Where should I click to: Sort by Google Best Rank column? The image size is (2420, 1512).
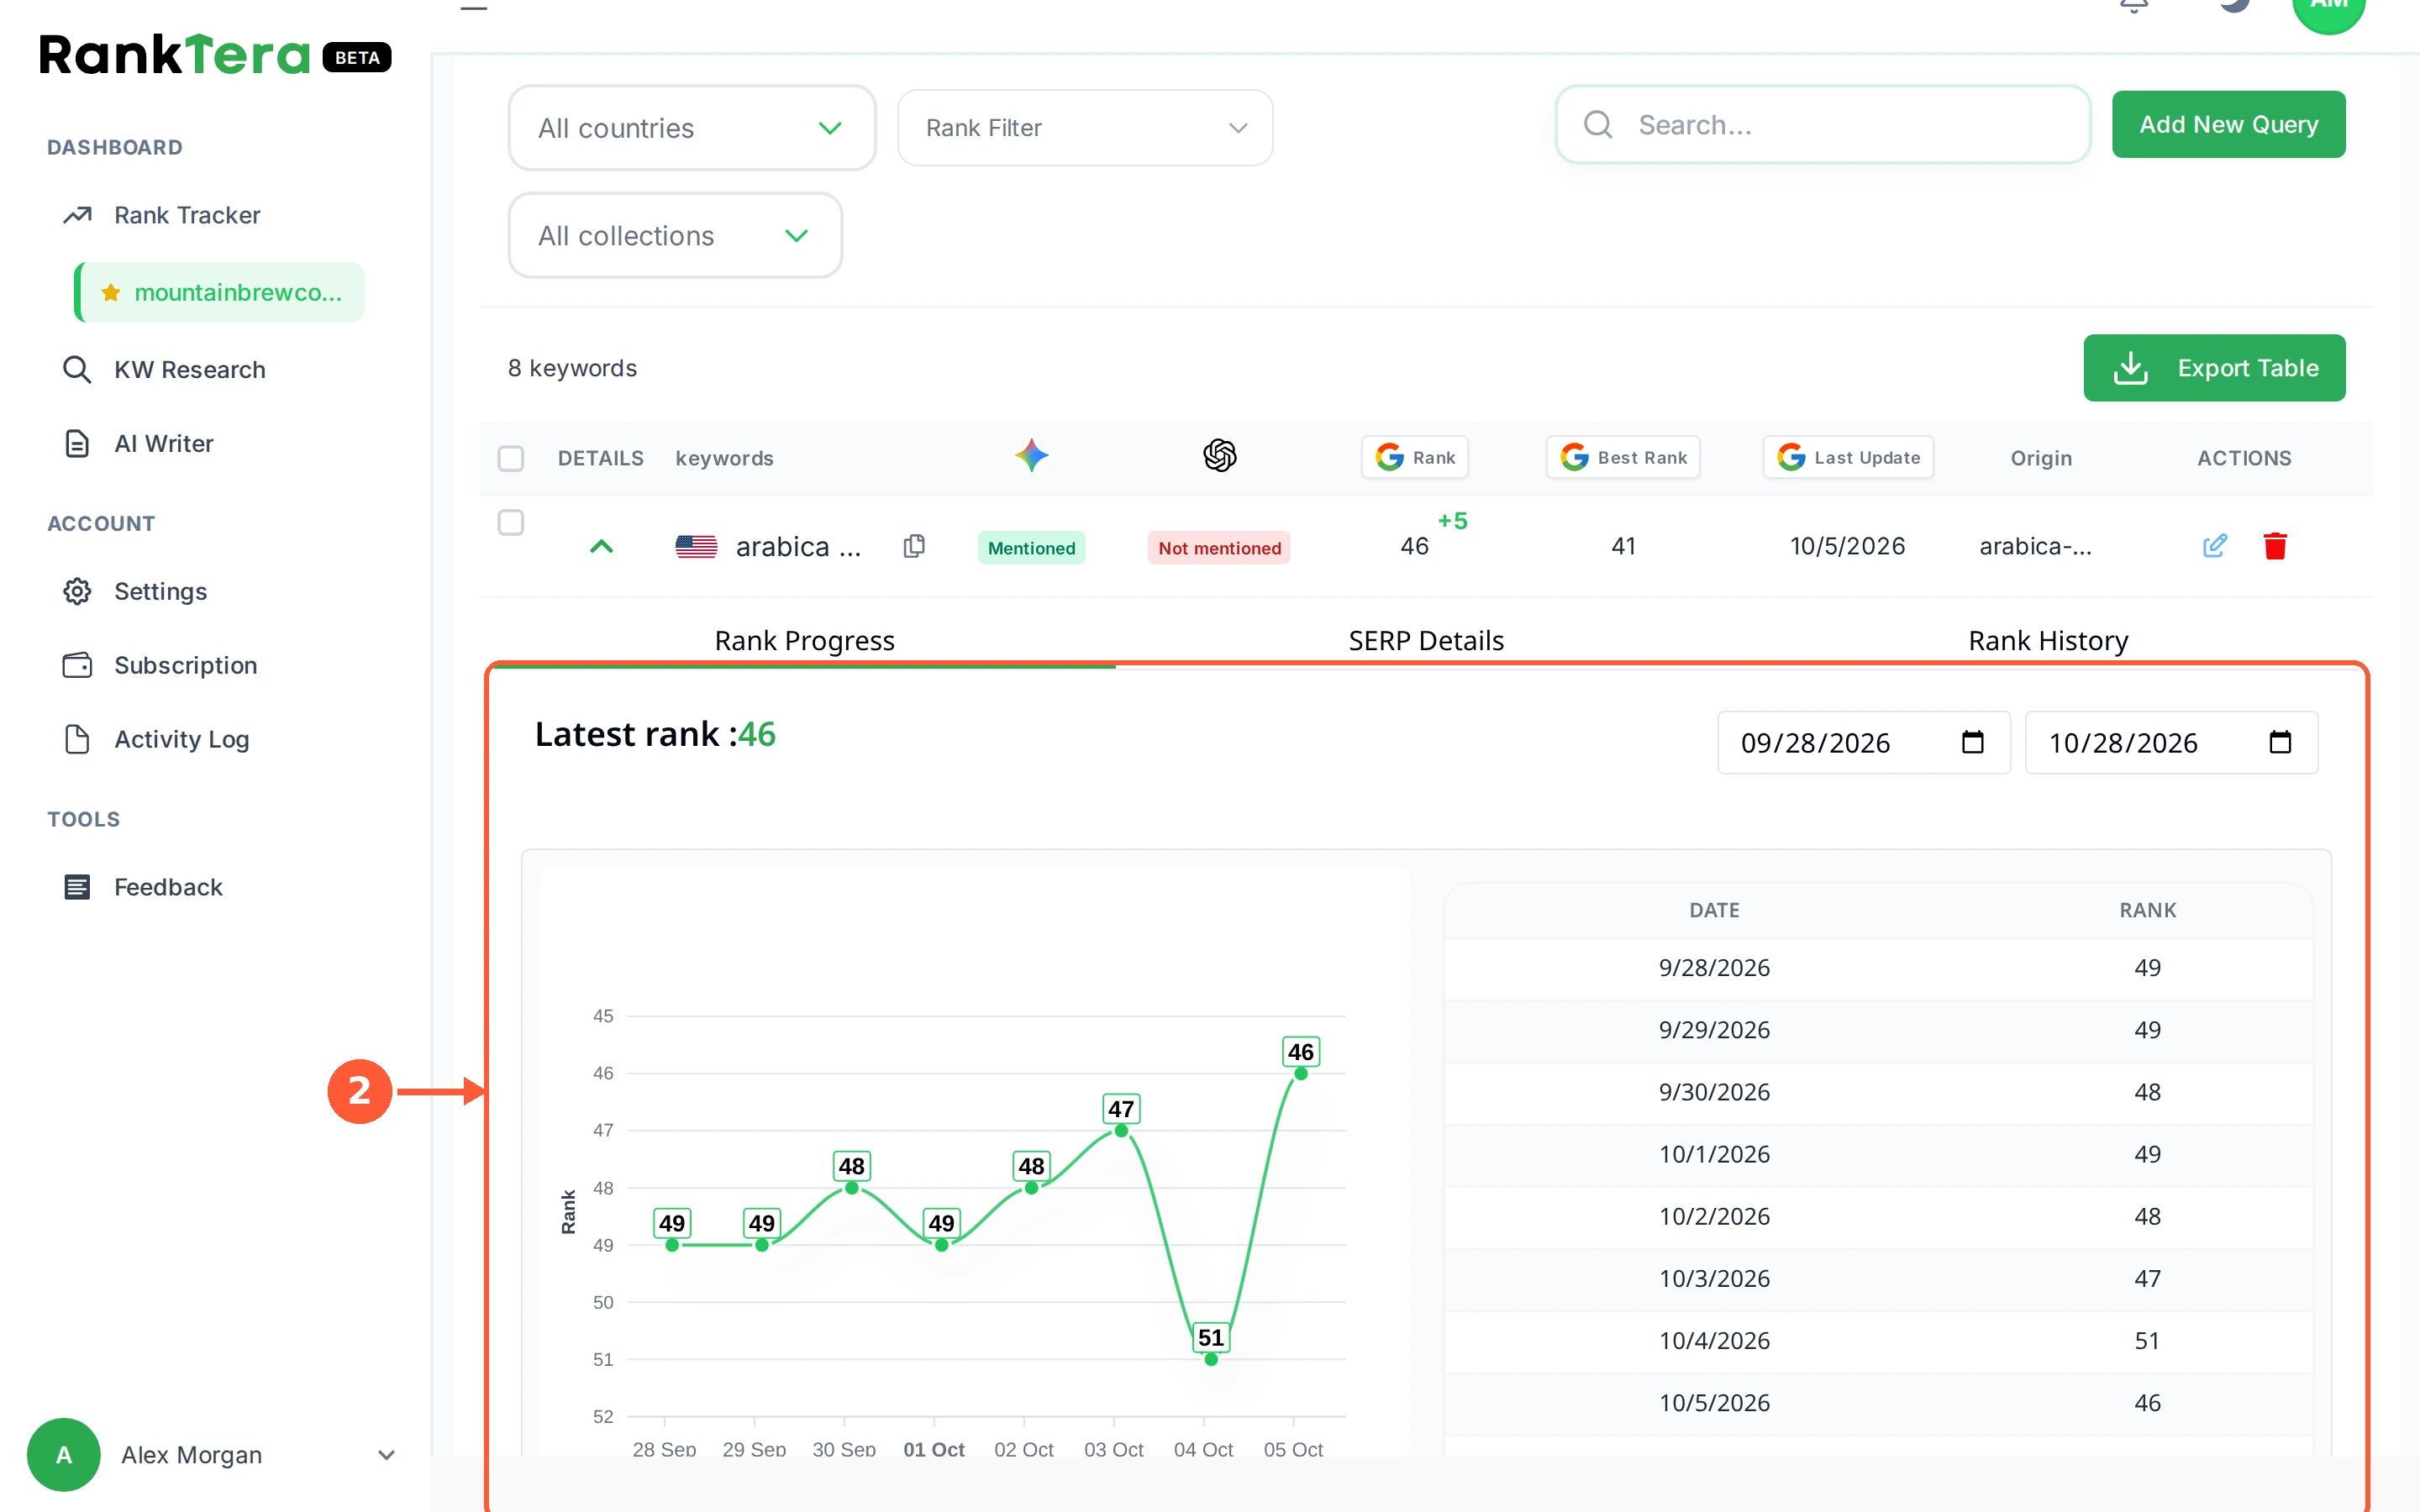[1623, 457]
